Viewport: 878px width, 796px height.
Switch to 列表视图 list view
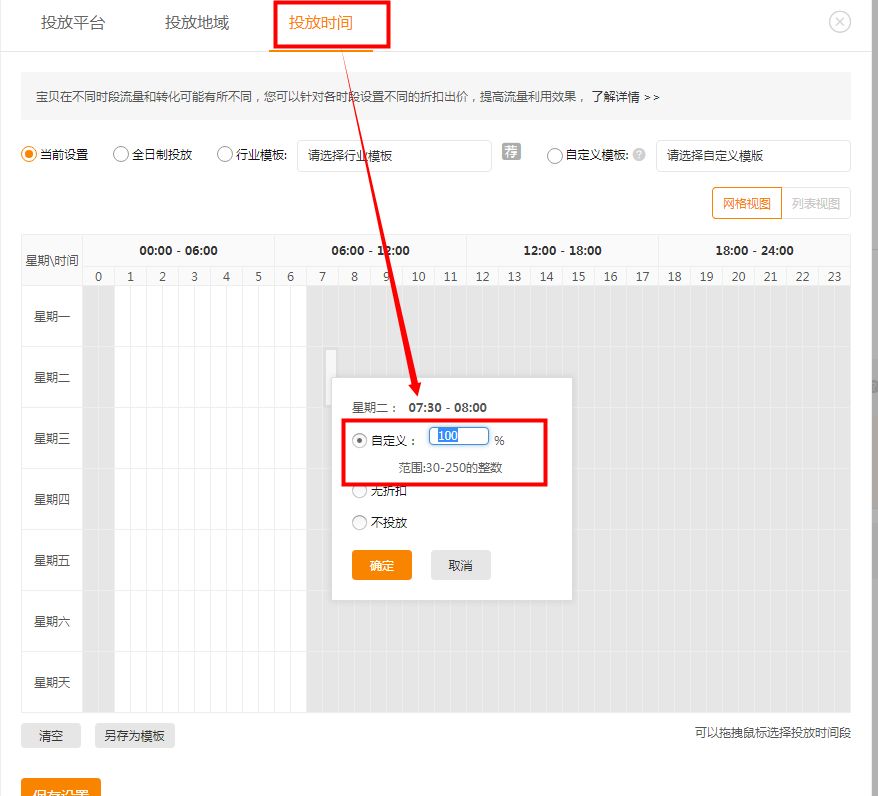click(816, 203)
